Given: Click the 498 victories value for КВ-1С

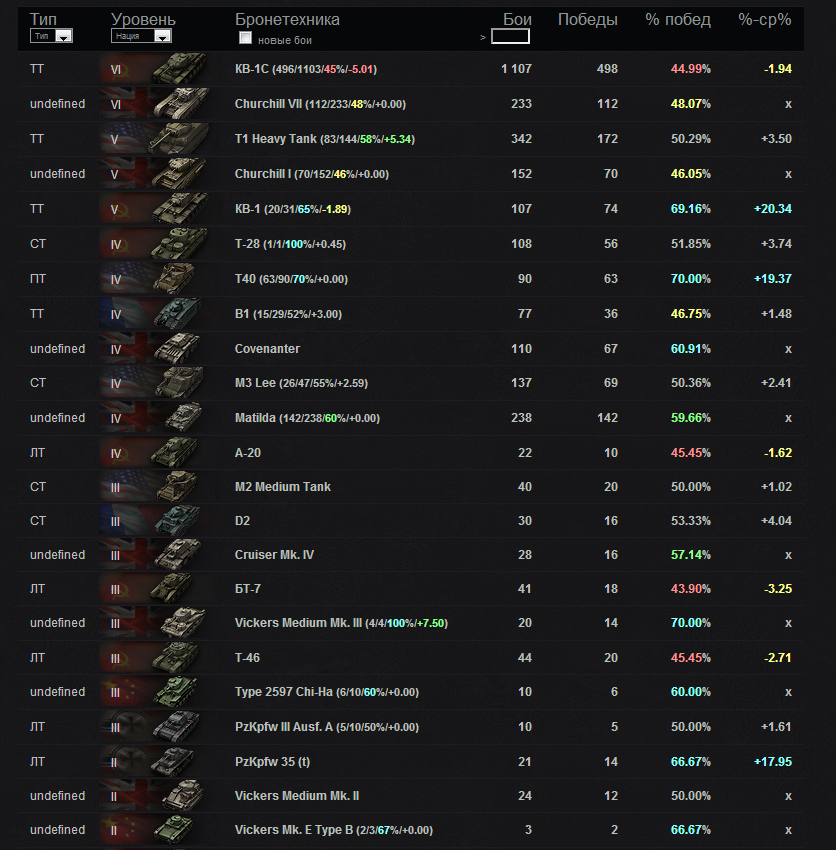Looking at the screenshot, I should click(607, 69).
